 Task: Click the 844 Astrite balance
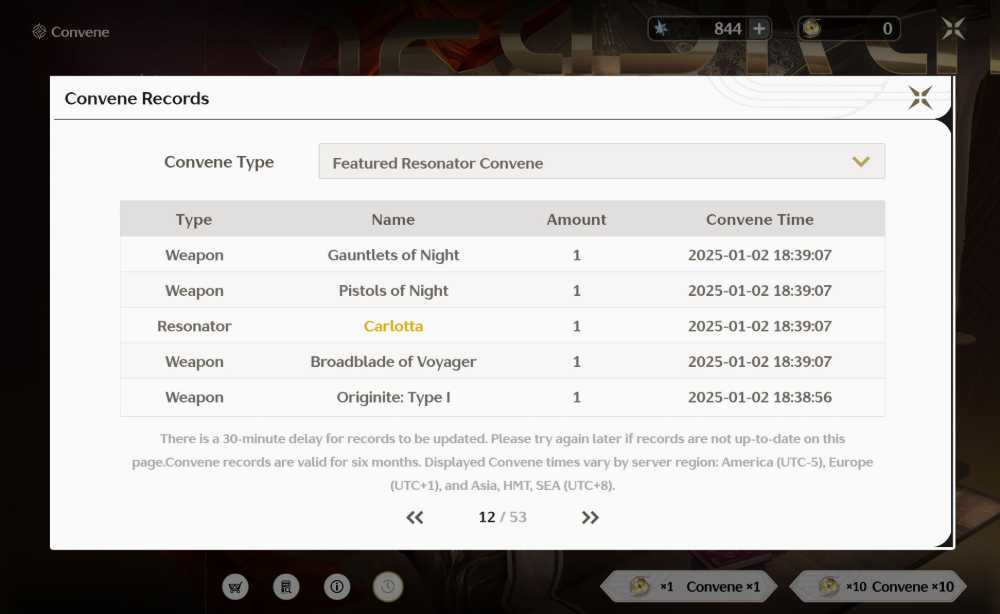coord(728,29)
